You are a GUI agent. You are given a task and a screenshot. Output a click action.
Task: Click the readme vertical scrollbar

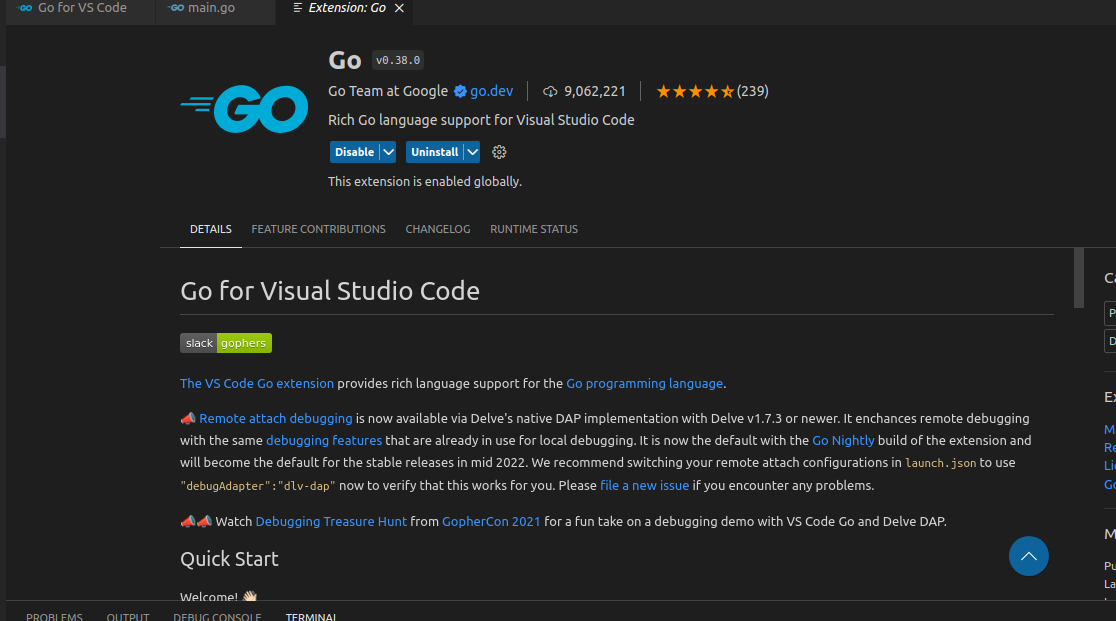[x=1079, y=278]
